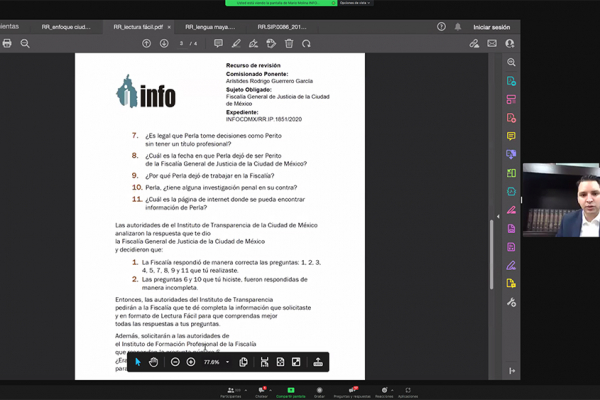Click the zoom-out magnifier in the toolbar
The width and height of the screenshot is (600, 400).
pyautogui.click(x=25, y=44)
